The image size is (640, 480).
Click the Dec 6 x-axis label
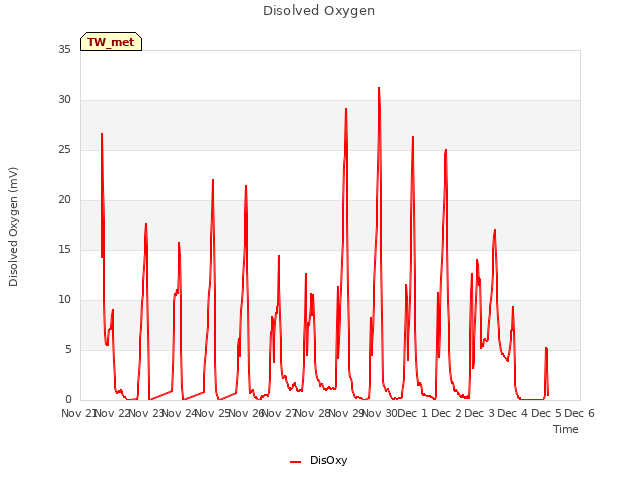[x=579, y=413]
